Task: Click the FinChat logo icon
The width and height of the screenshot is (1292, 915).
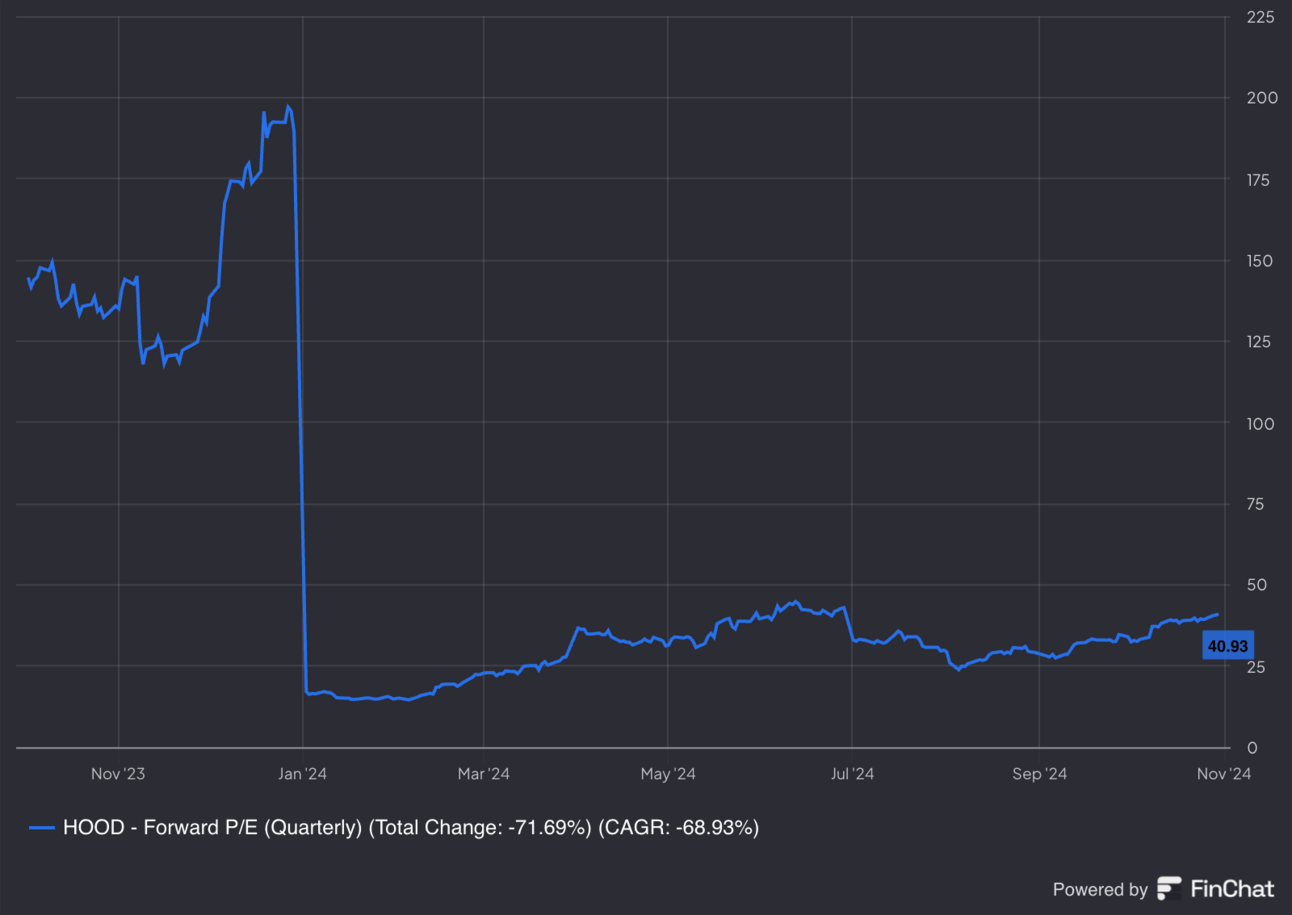Action: click(x=1169, y=888)
